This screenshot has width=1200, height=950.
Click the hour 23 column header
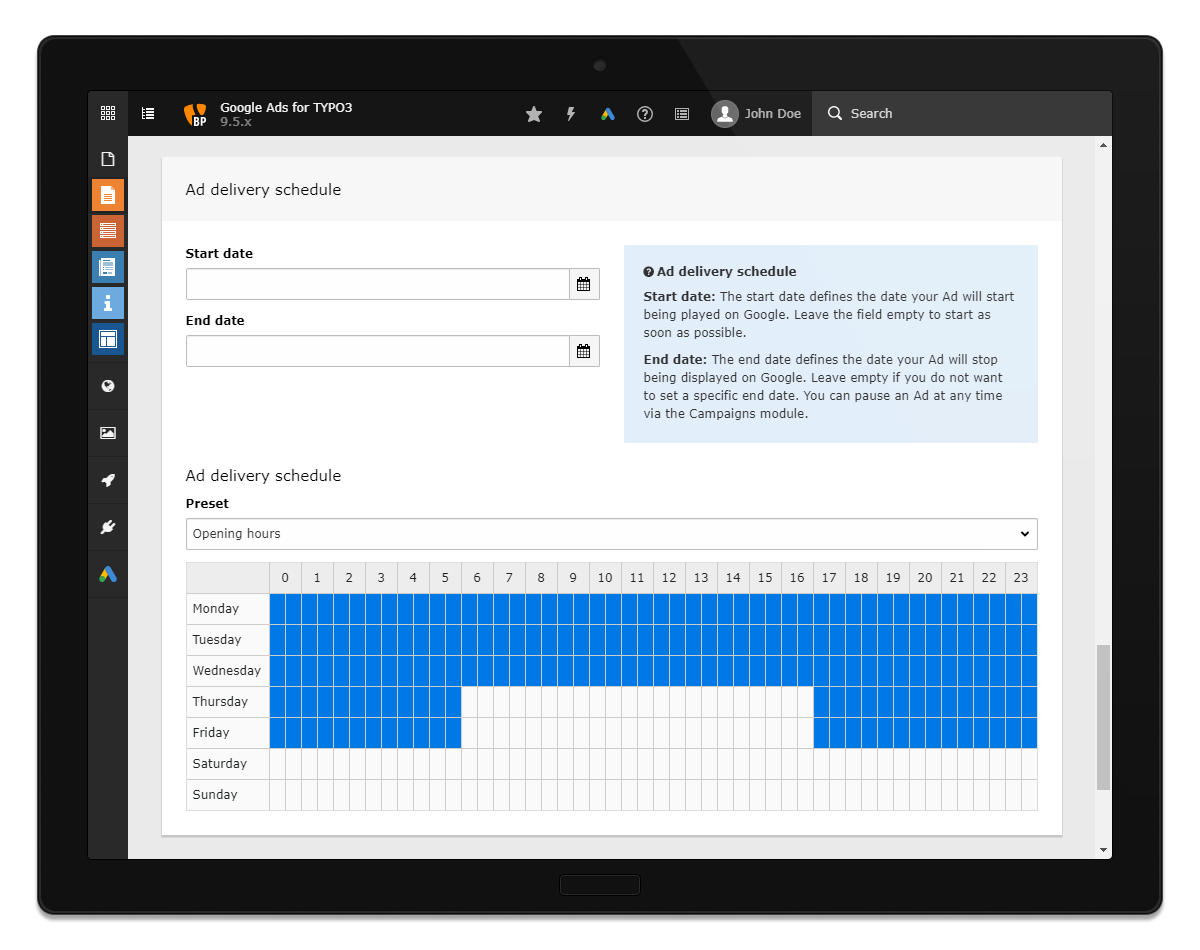pos(1022,578)
